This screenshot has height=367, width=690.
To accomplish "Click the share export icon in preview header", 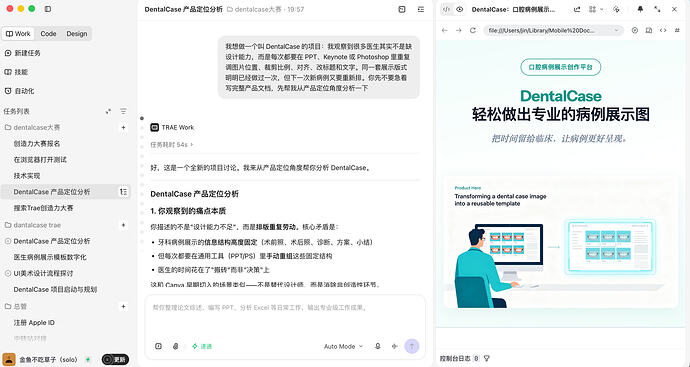I will 577,9.
